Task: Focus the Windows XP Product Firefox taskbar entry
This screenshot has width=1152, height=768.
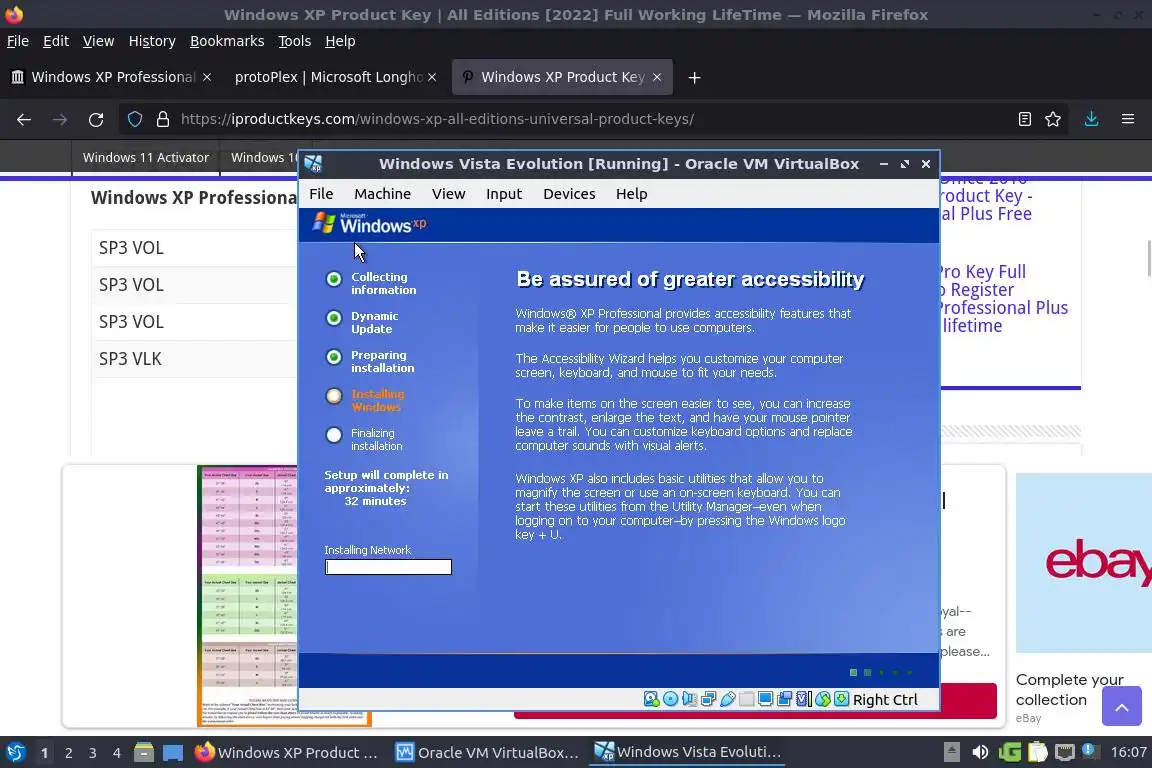Action: 287,752
